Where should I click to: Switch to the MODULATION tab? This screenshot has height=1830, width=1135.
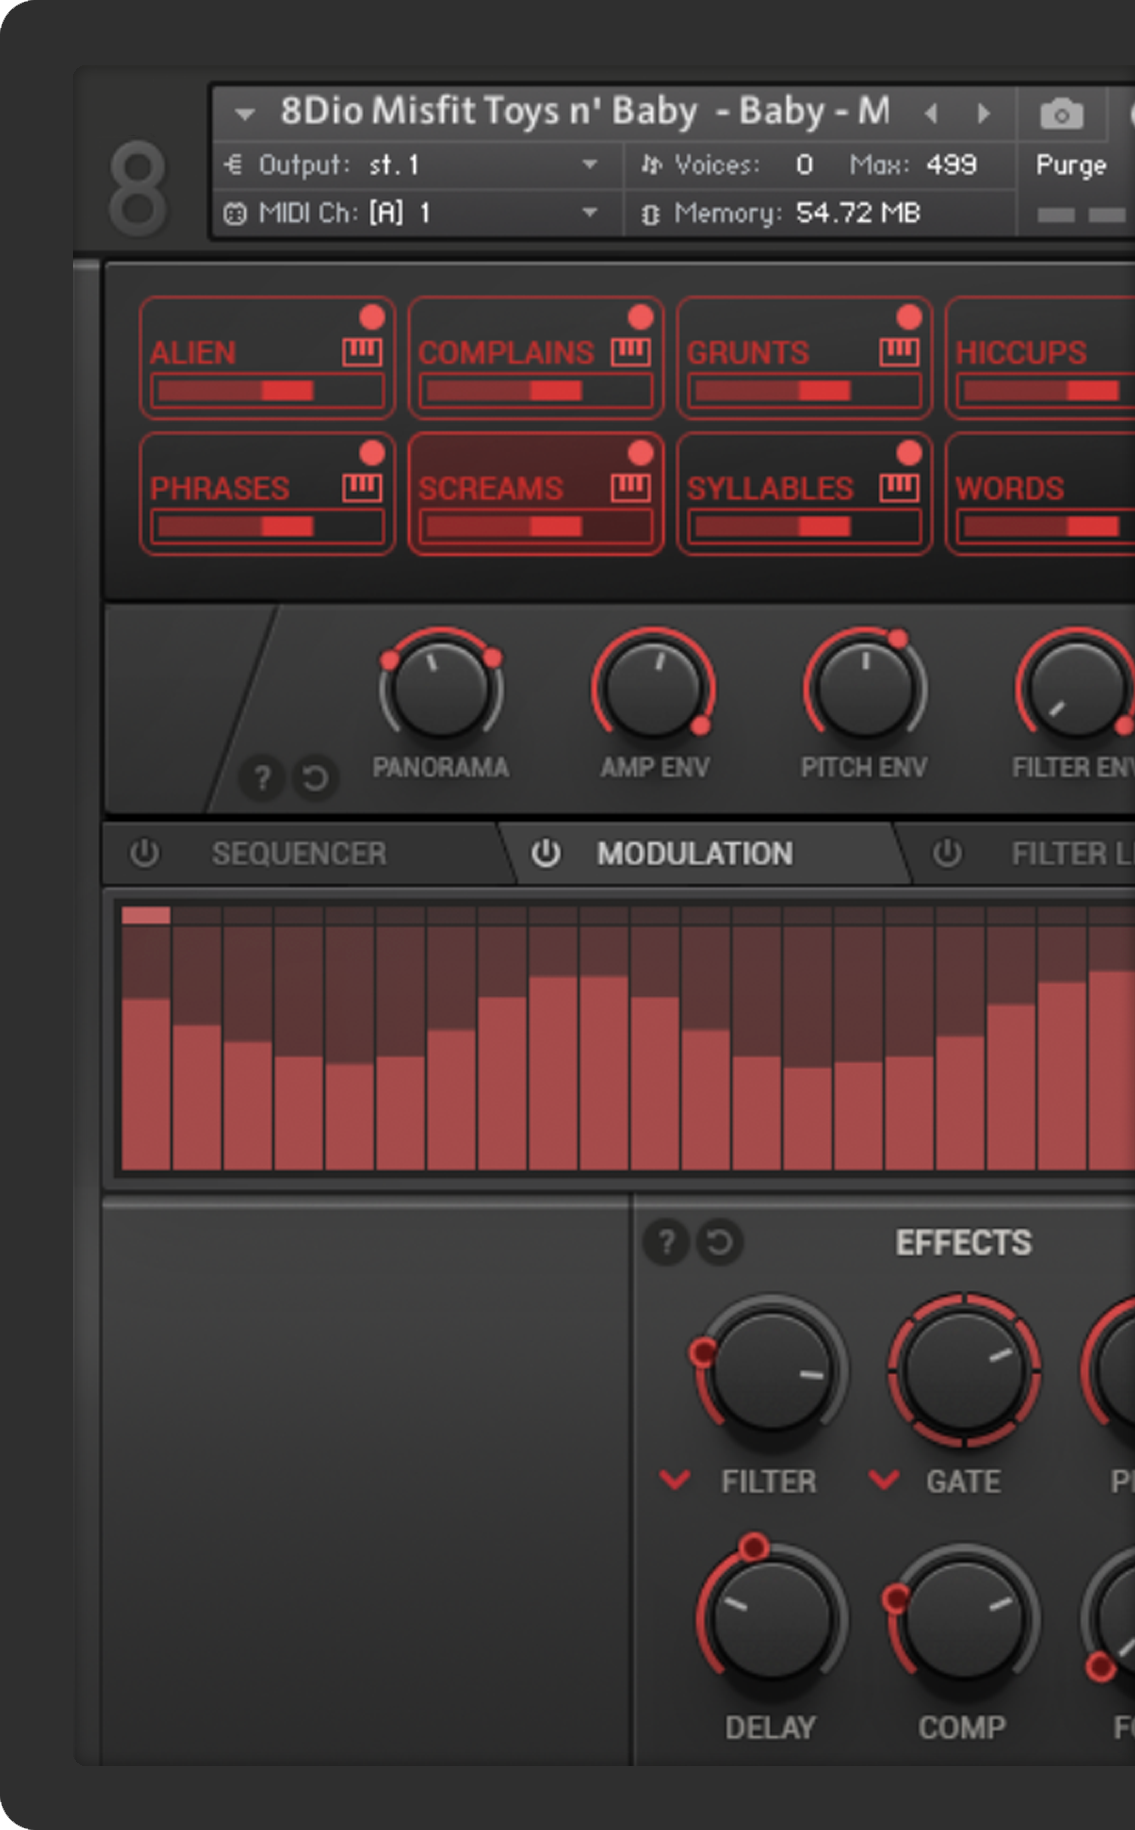[695, 853]
